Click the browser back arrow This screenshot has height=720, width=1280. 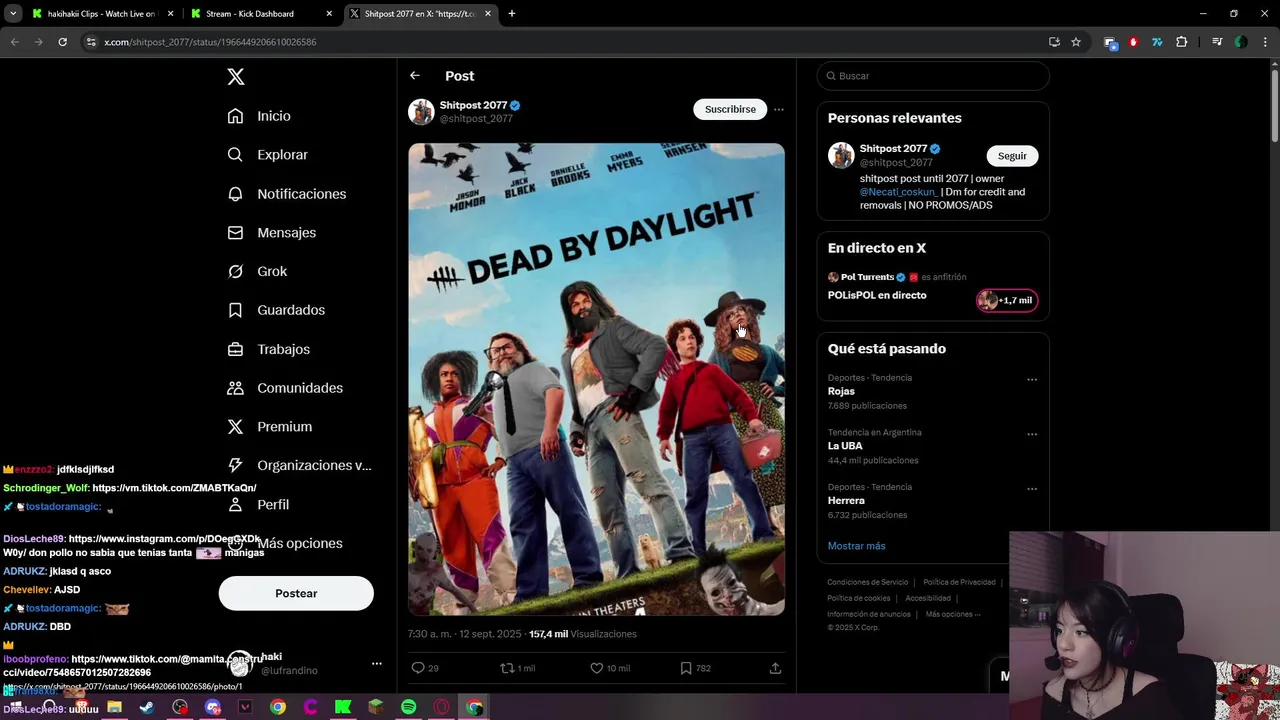(x=15, y=42)
